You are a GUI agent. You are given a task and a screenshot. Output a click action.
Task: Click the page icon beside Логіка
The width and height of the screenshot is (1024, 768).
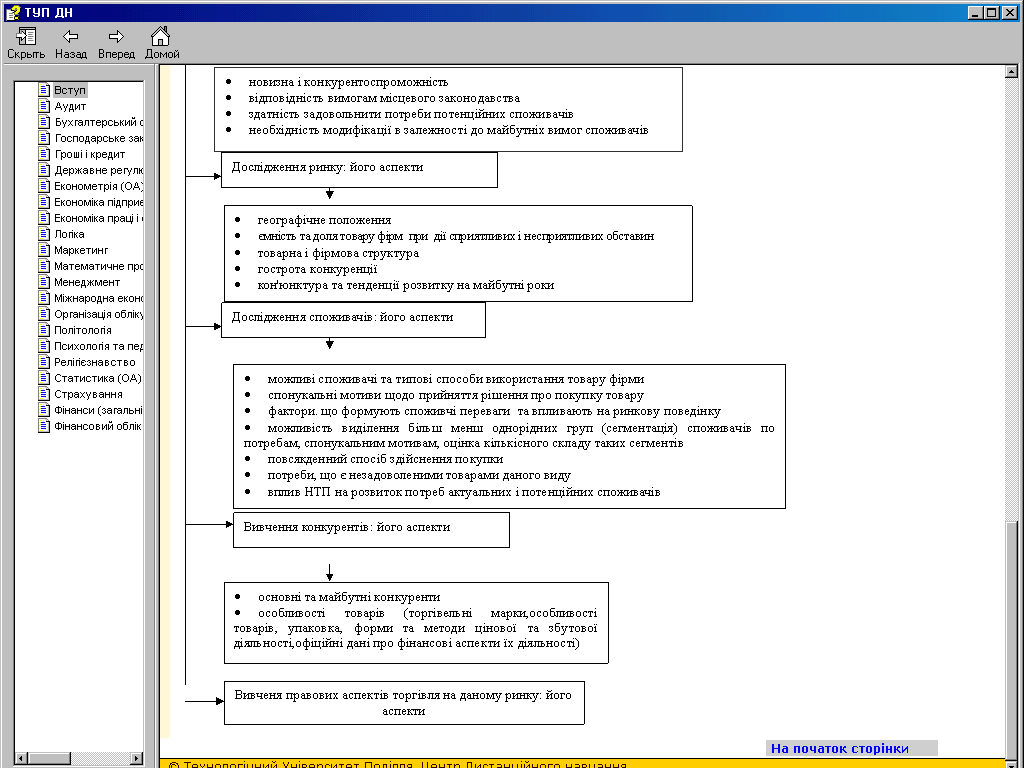44,234
